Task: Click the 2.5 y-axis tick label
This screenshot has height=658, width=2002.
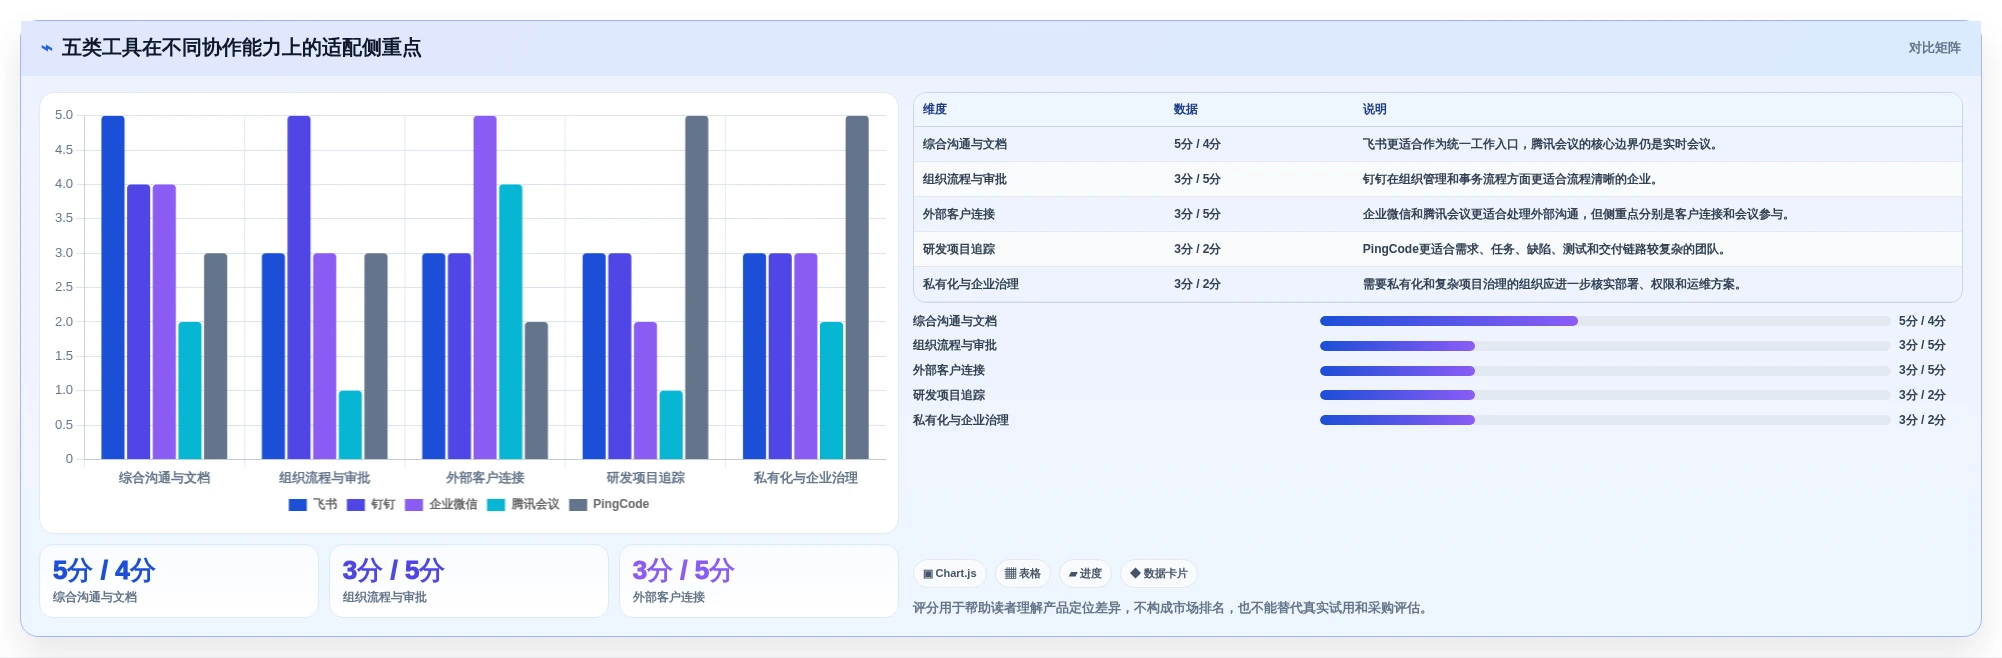Action: [x=64, y=288]
